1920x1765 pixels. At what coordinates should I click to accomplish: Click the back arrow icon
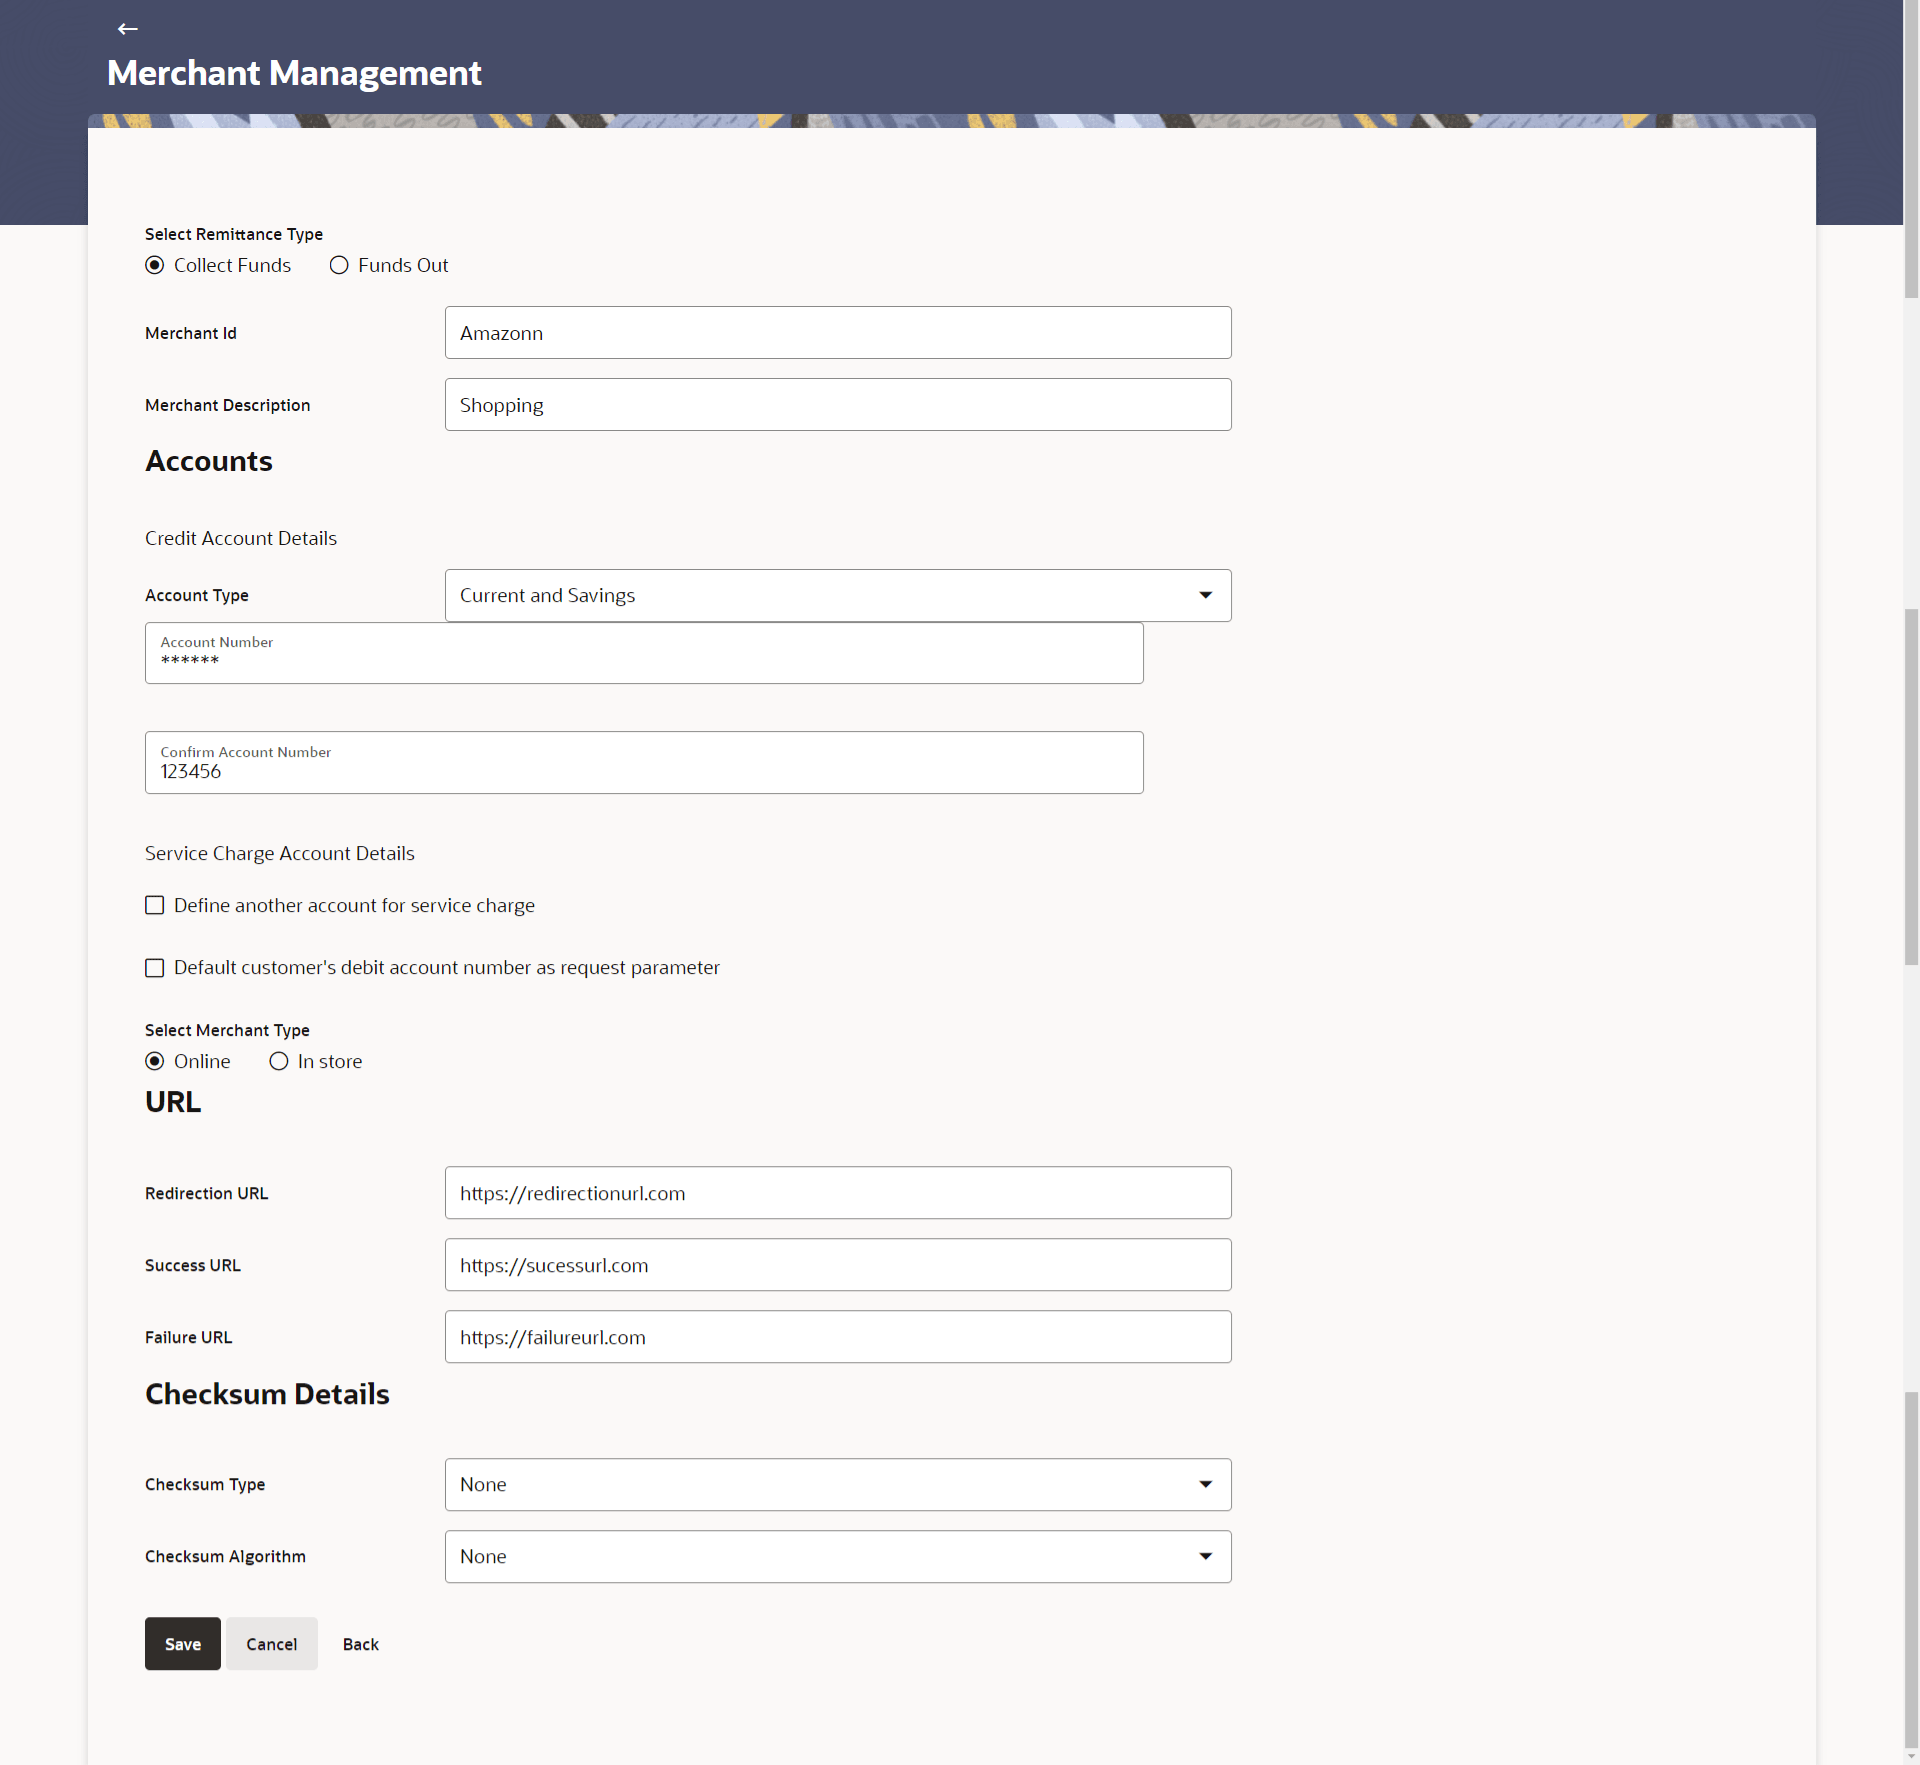coord(127,29)
